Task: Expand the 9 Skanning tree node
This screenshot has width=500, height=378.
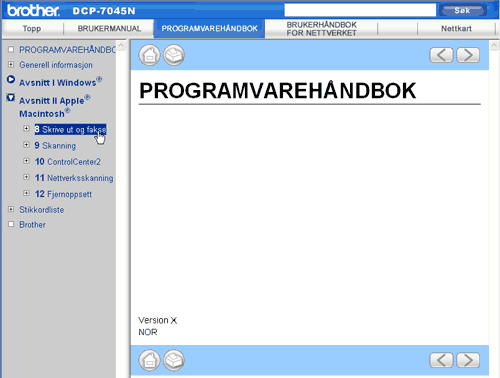Action: [x=26, y=145]
